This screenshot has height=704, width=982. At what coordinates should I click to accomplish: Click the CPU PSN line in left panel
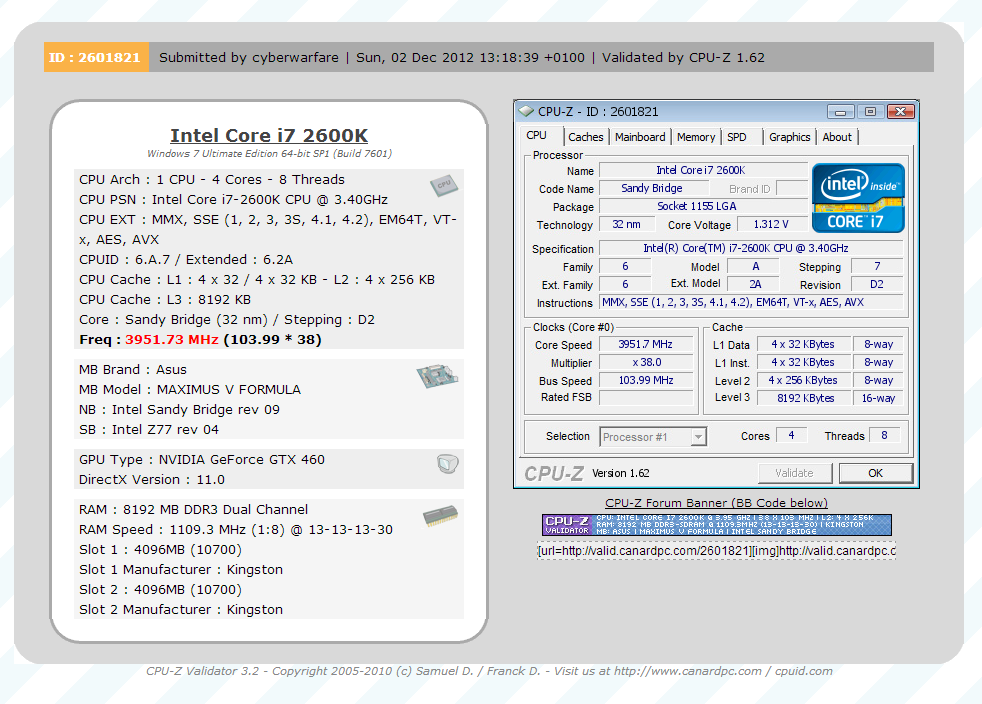234,199
